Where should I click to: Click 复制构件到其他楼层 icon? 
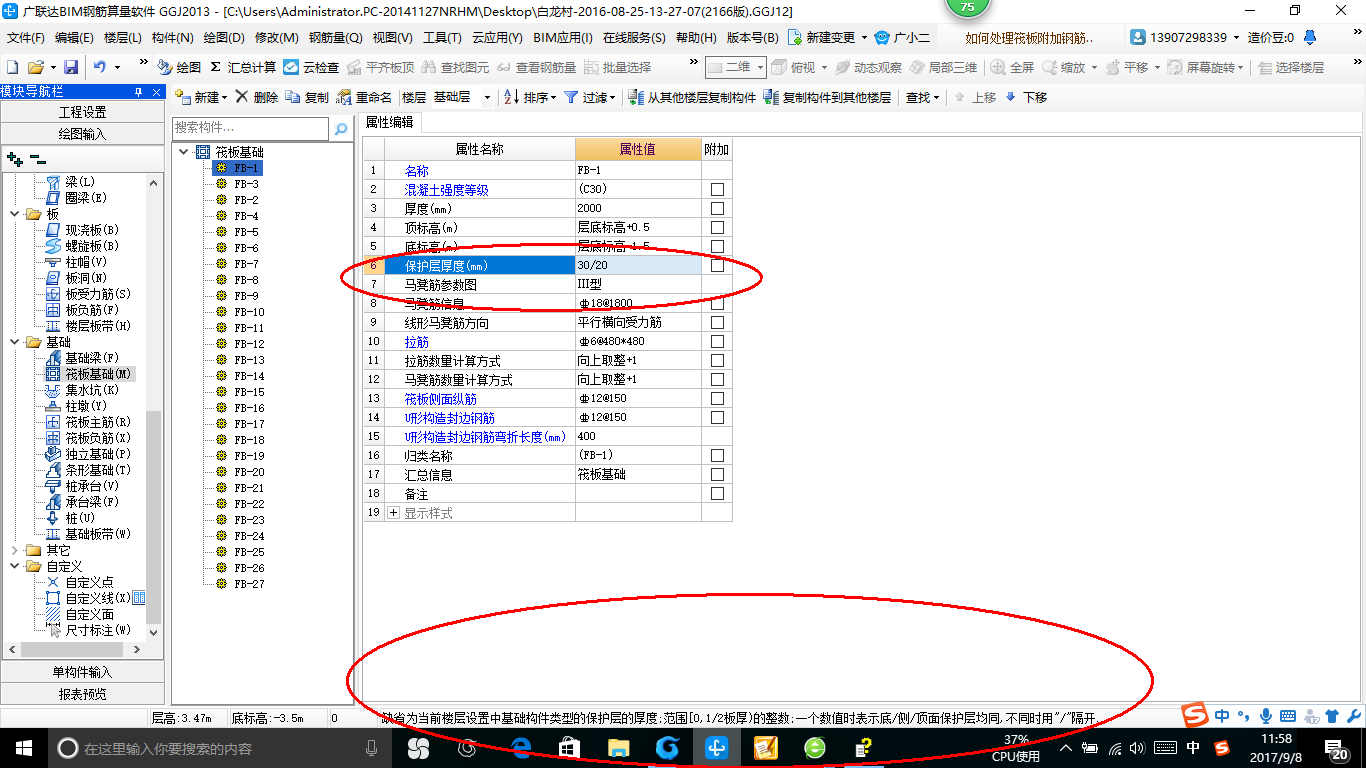771,98
